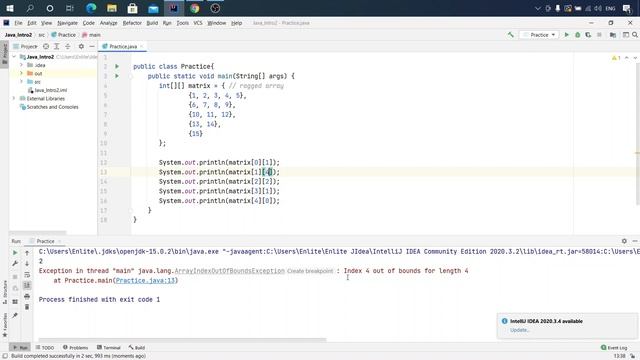This screenshot has height=360, width=640.
Task: Pin the Run tab
Action: (15, 315)
